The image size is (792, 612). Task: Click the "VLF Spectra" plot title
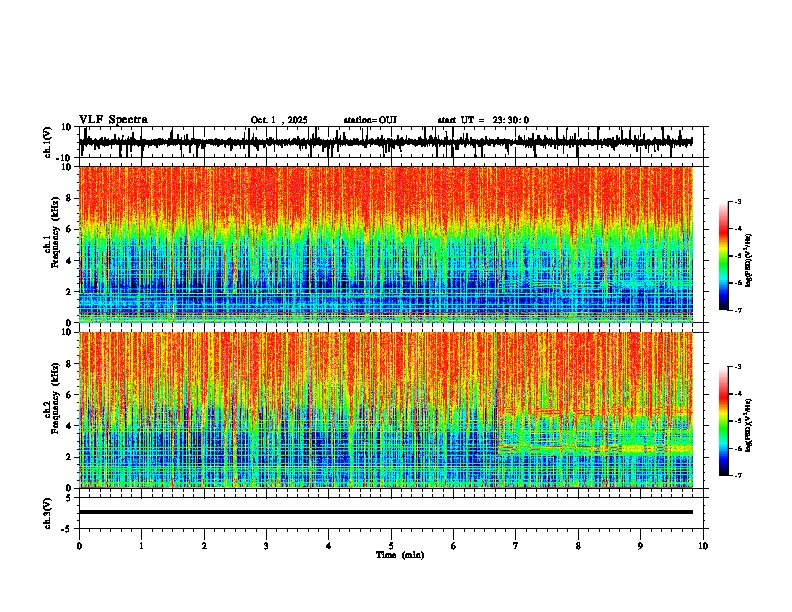pyautogui.click(x=113, y=120)
